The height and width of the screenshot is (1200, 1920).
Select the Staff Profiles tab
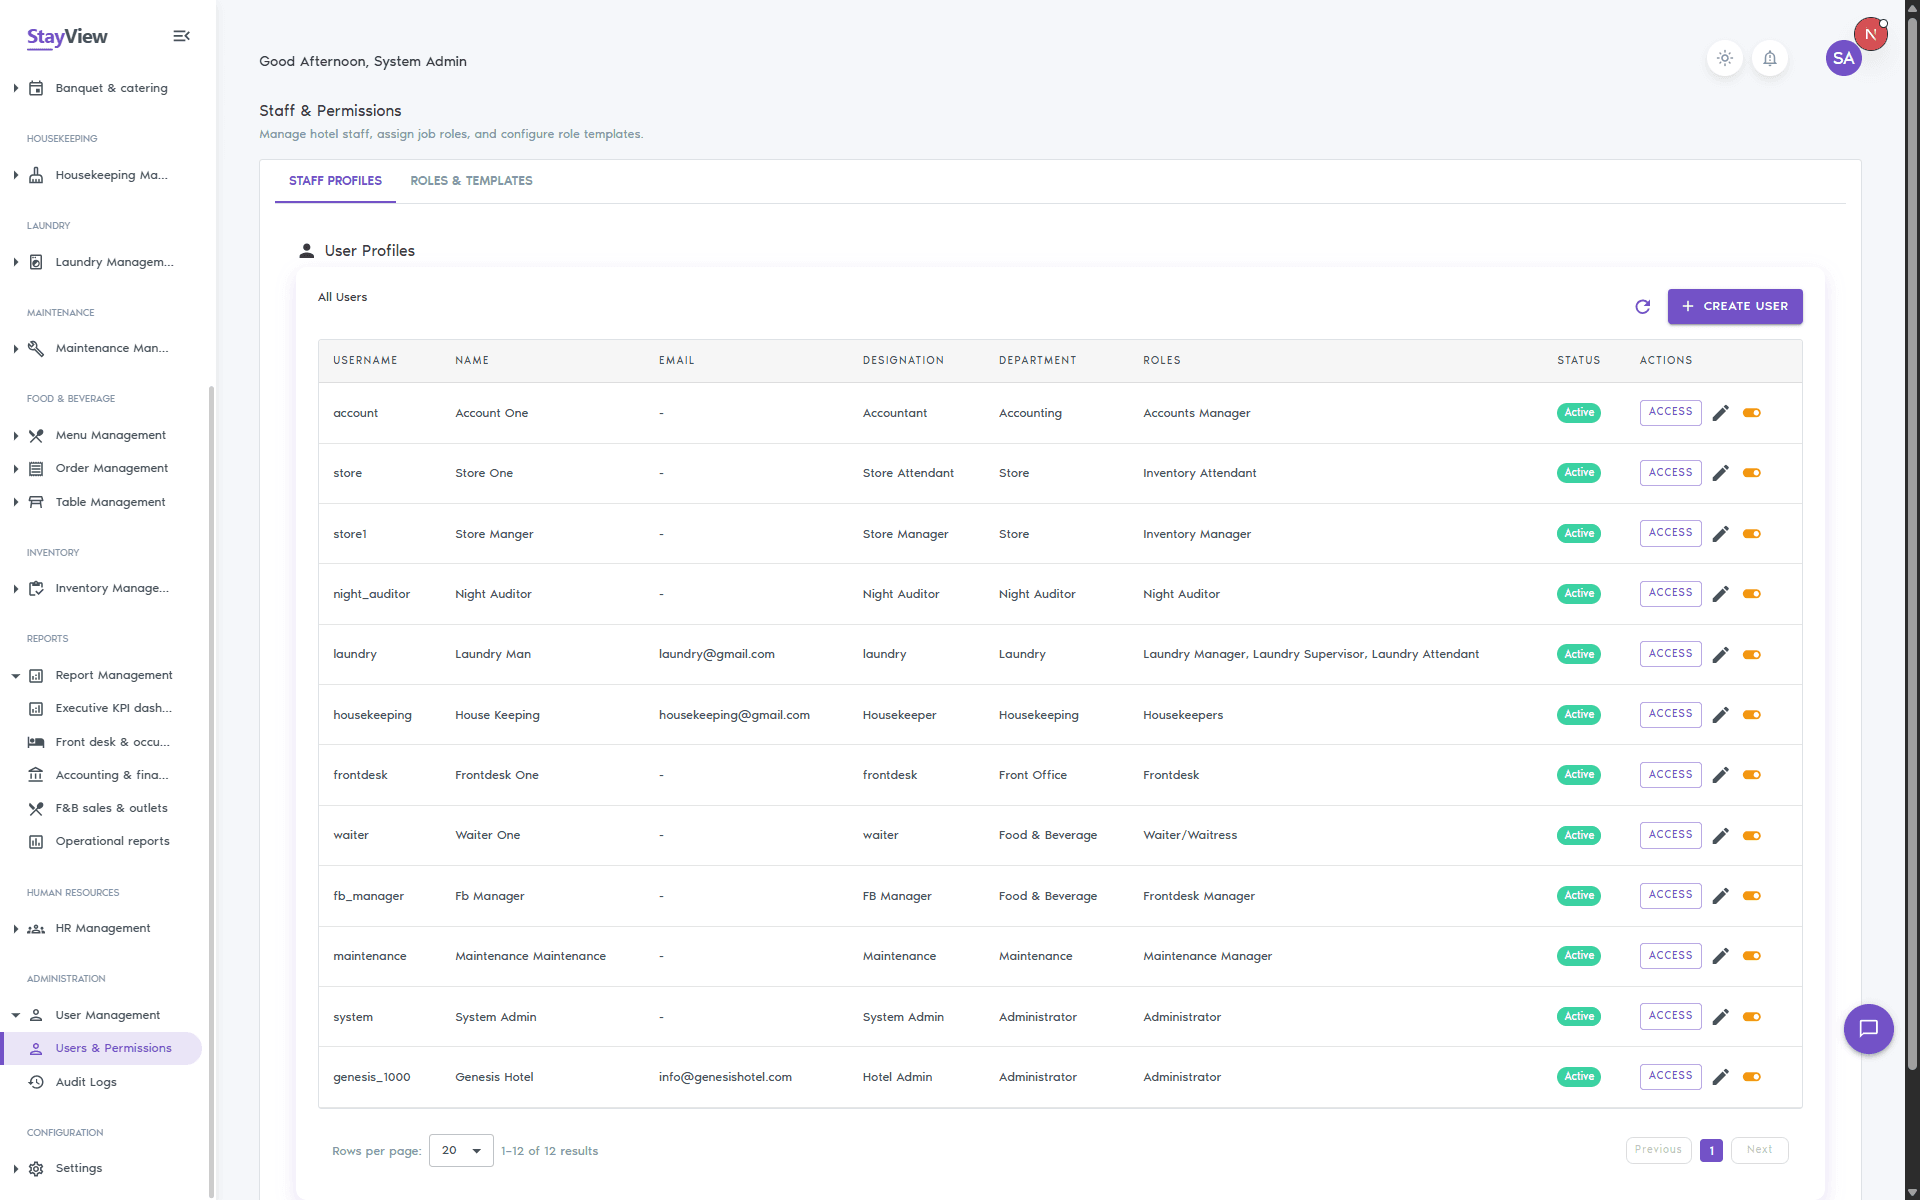pyautogui.click(x=335, y=181)
